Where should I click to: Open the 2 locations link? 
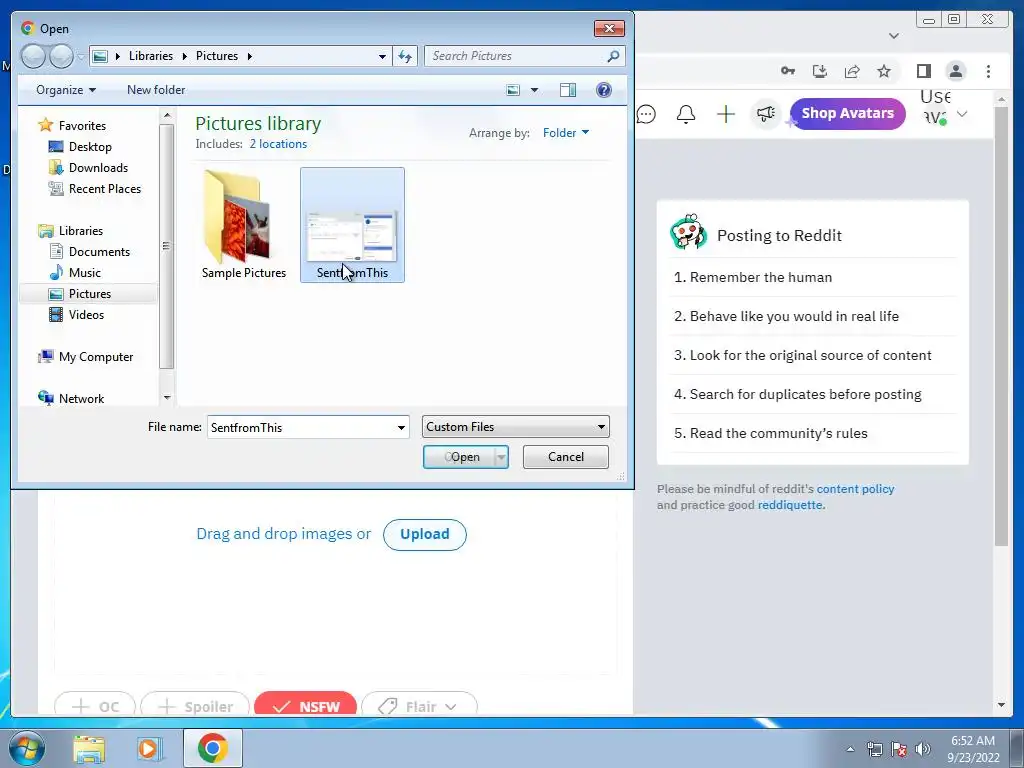click(x=278, y=144)
